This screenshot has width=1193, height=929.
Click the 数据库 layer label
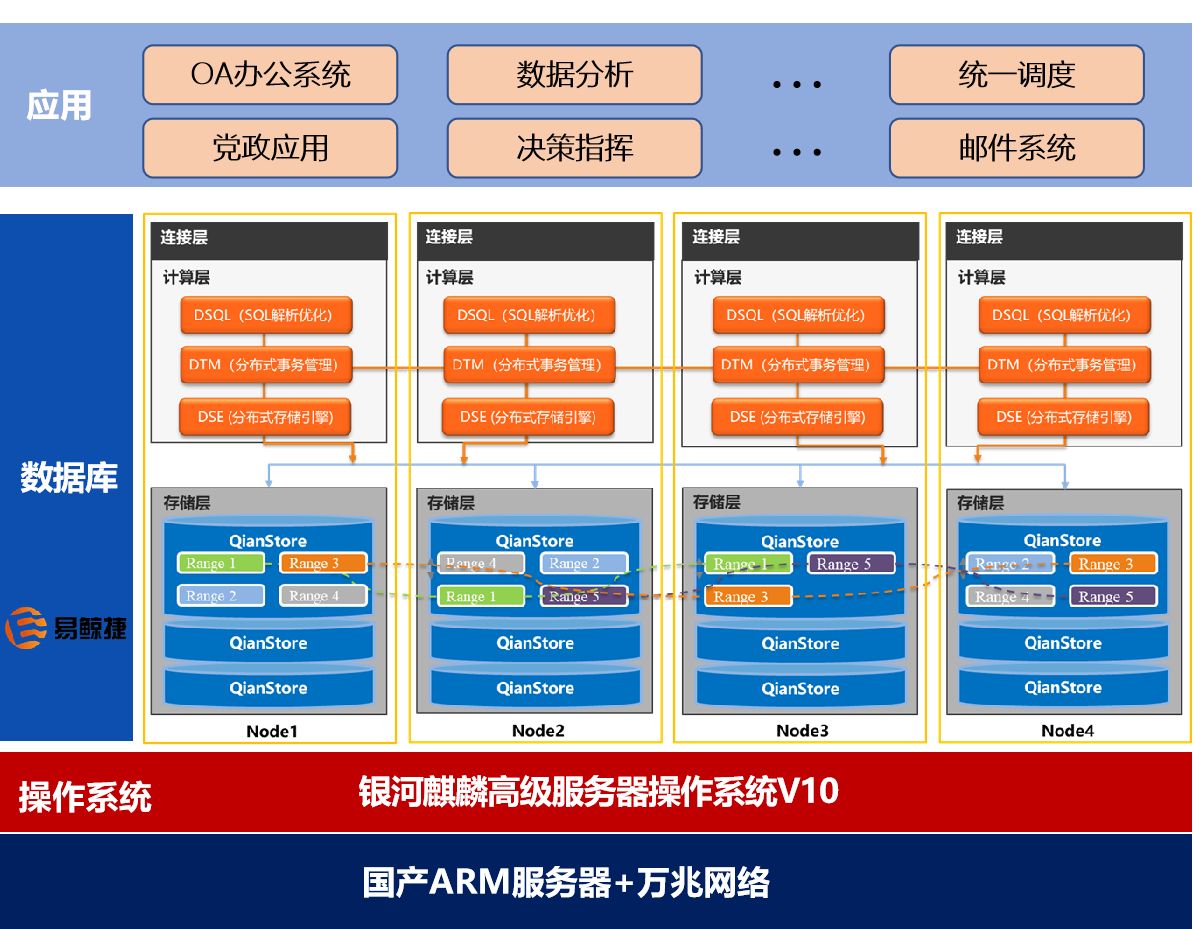tap(68, 478)
